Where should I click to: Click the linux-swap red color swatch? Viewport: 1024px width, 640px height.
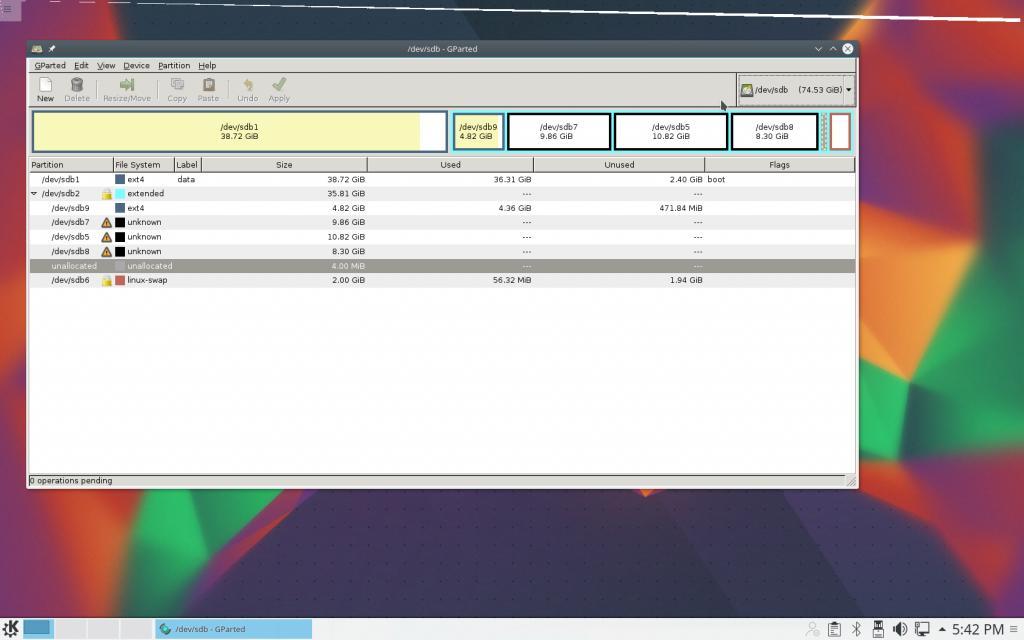pos(120,281)
